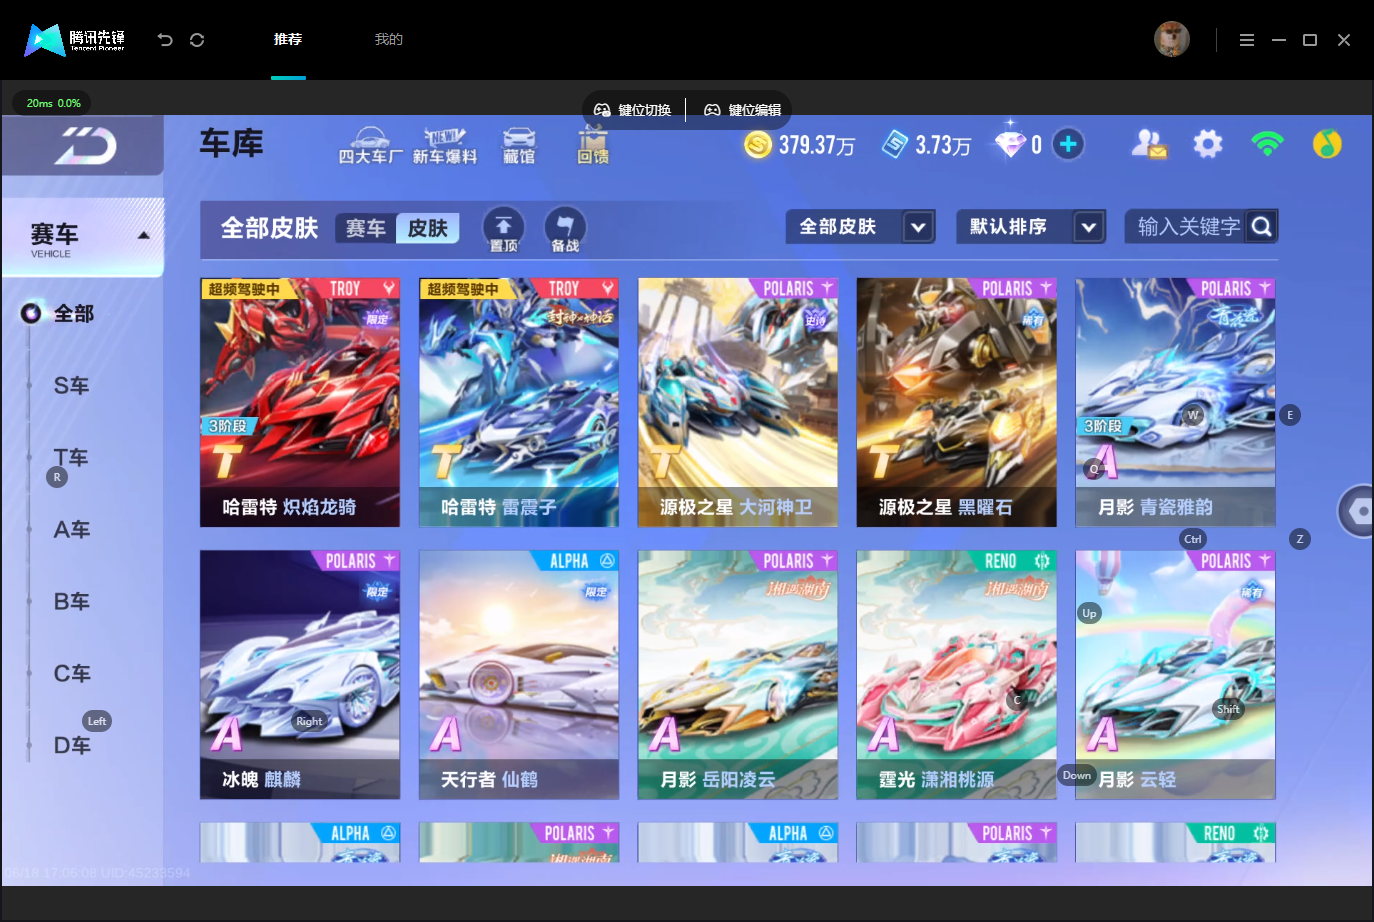Screen dimensions: 1374x922
Task: Select the 皮肤 toggle option
Action: click(428, 229)
